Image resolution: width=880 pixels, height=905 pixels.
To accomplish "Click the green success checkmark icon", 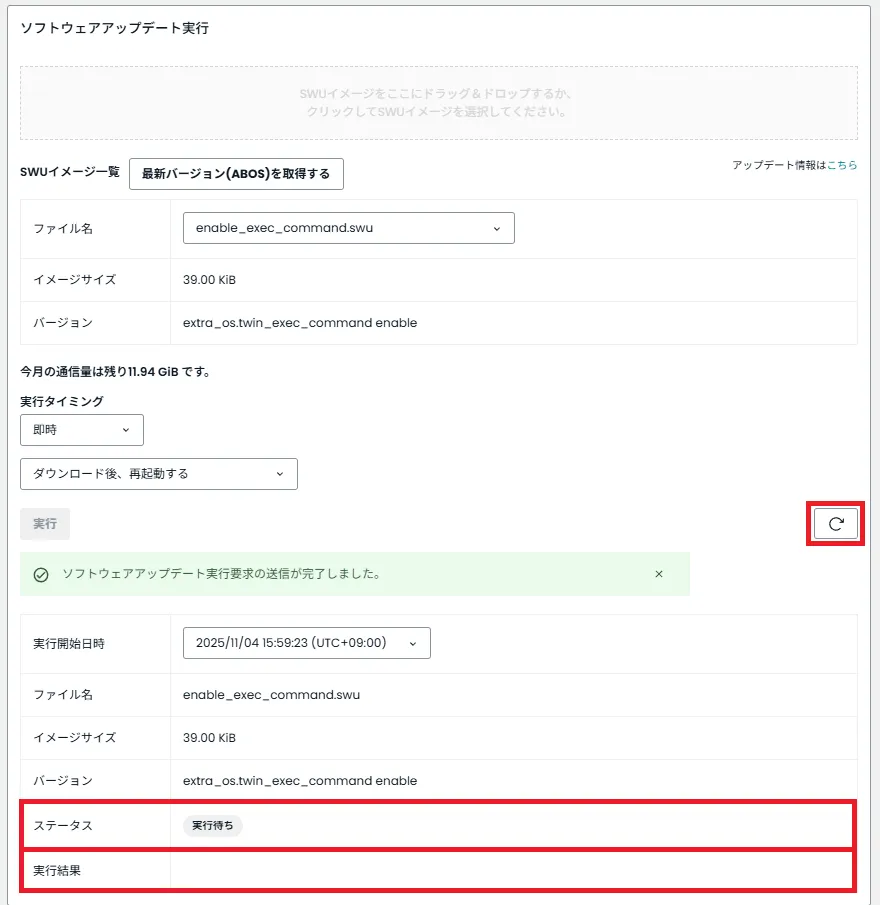I will click(40, 574).
